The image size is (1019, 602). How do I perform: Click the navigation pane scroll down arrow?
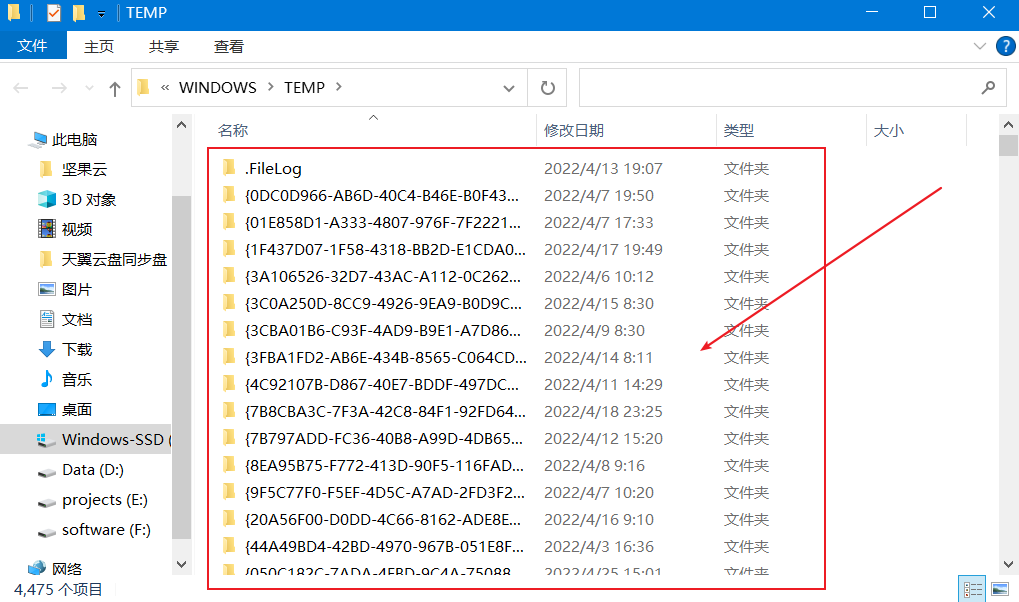click(181, 564)
